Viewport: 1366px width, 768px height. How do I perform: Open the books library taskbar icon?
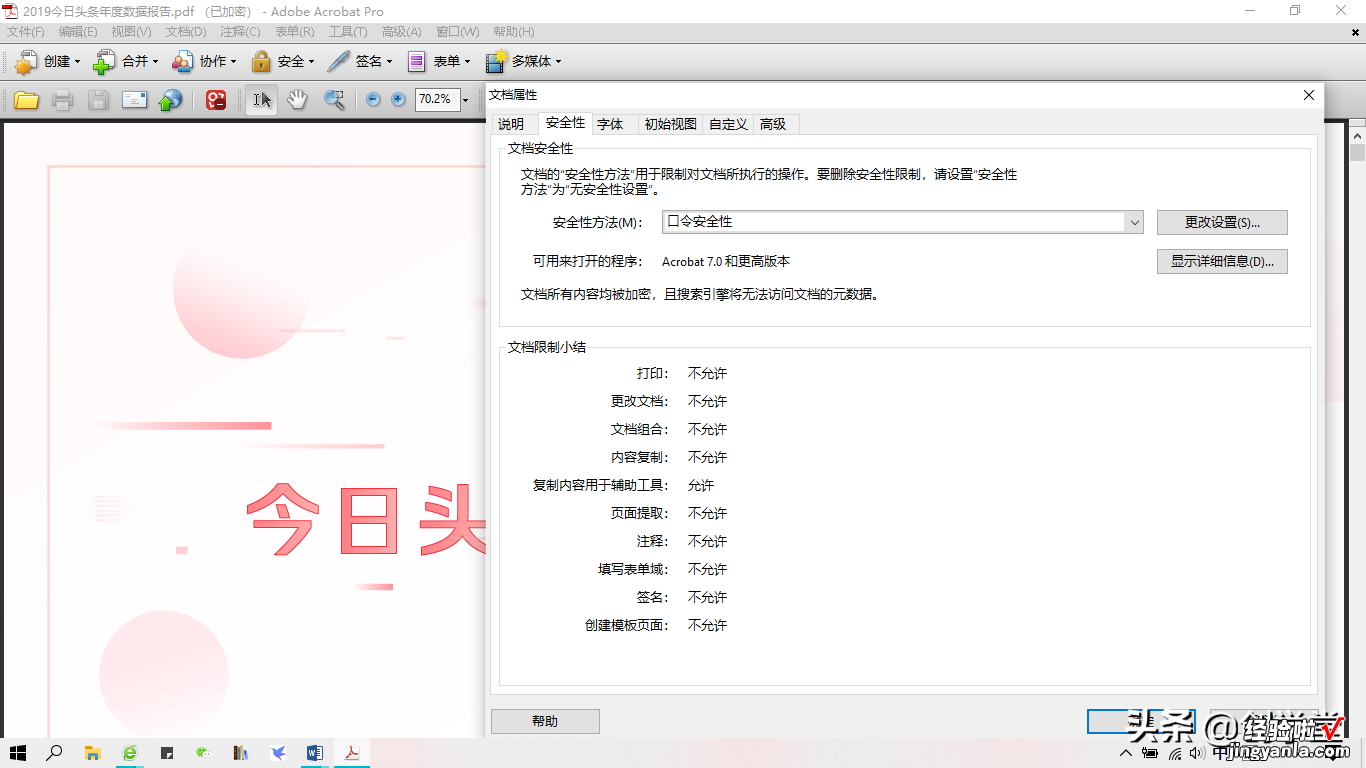(x=240, y=753)
